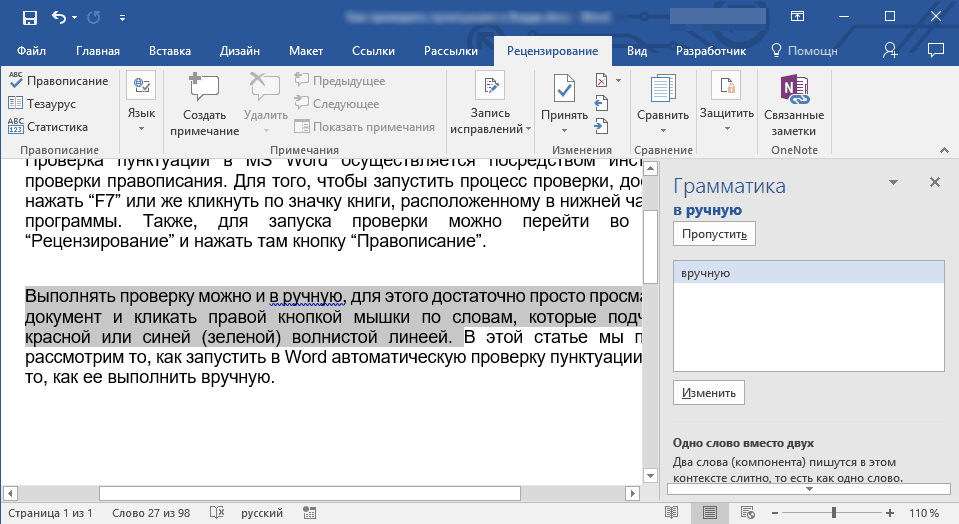Image resolution: width=959 pixels, height=524 pixels.
Task: Click the Save icon in quick access toolbar
Action: click(x=29, y=17)
